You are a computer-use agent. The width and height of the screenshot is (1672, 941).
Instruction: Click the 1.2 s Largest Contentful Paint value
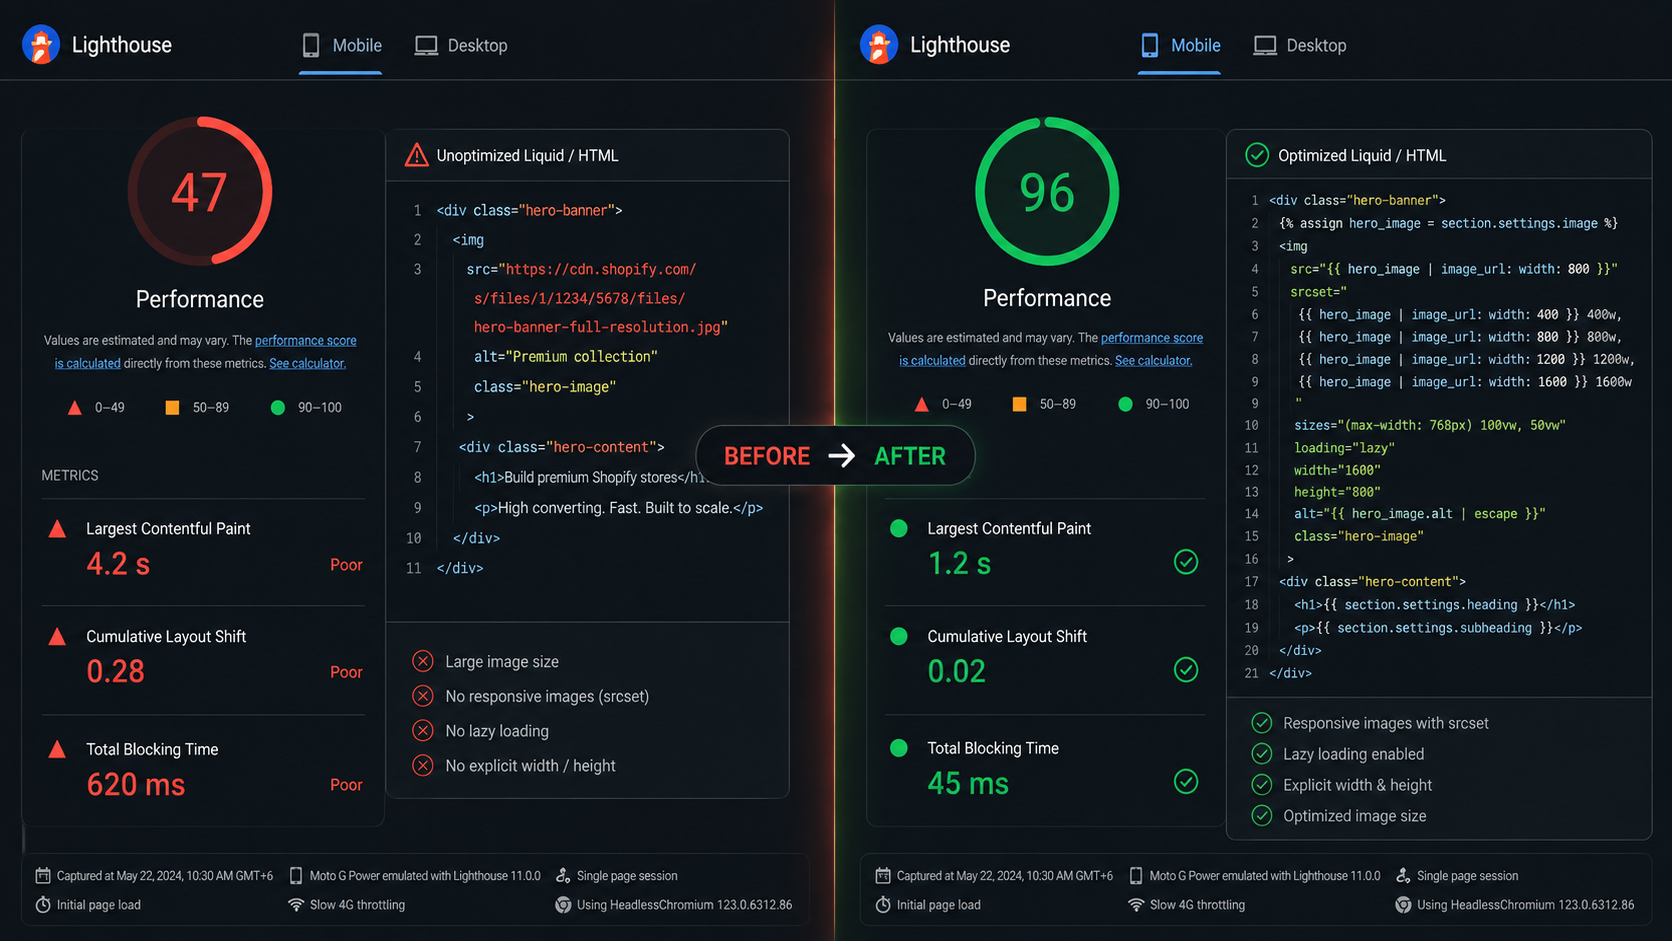960,564
